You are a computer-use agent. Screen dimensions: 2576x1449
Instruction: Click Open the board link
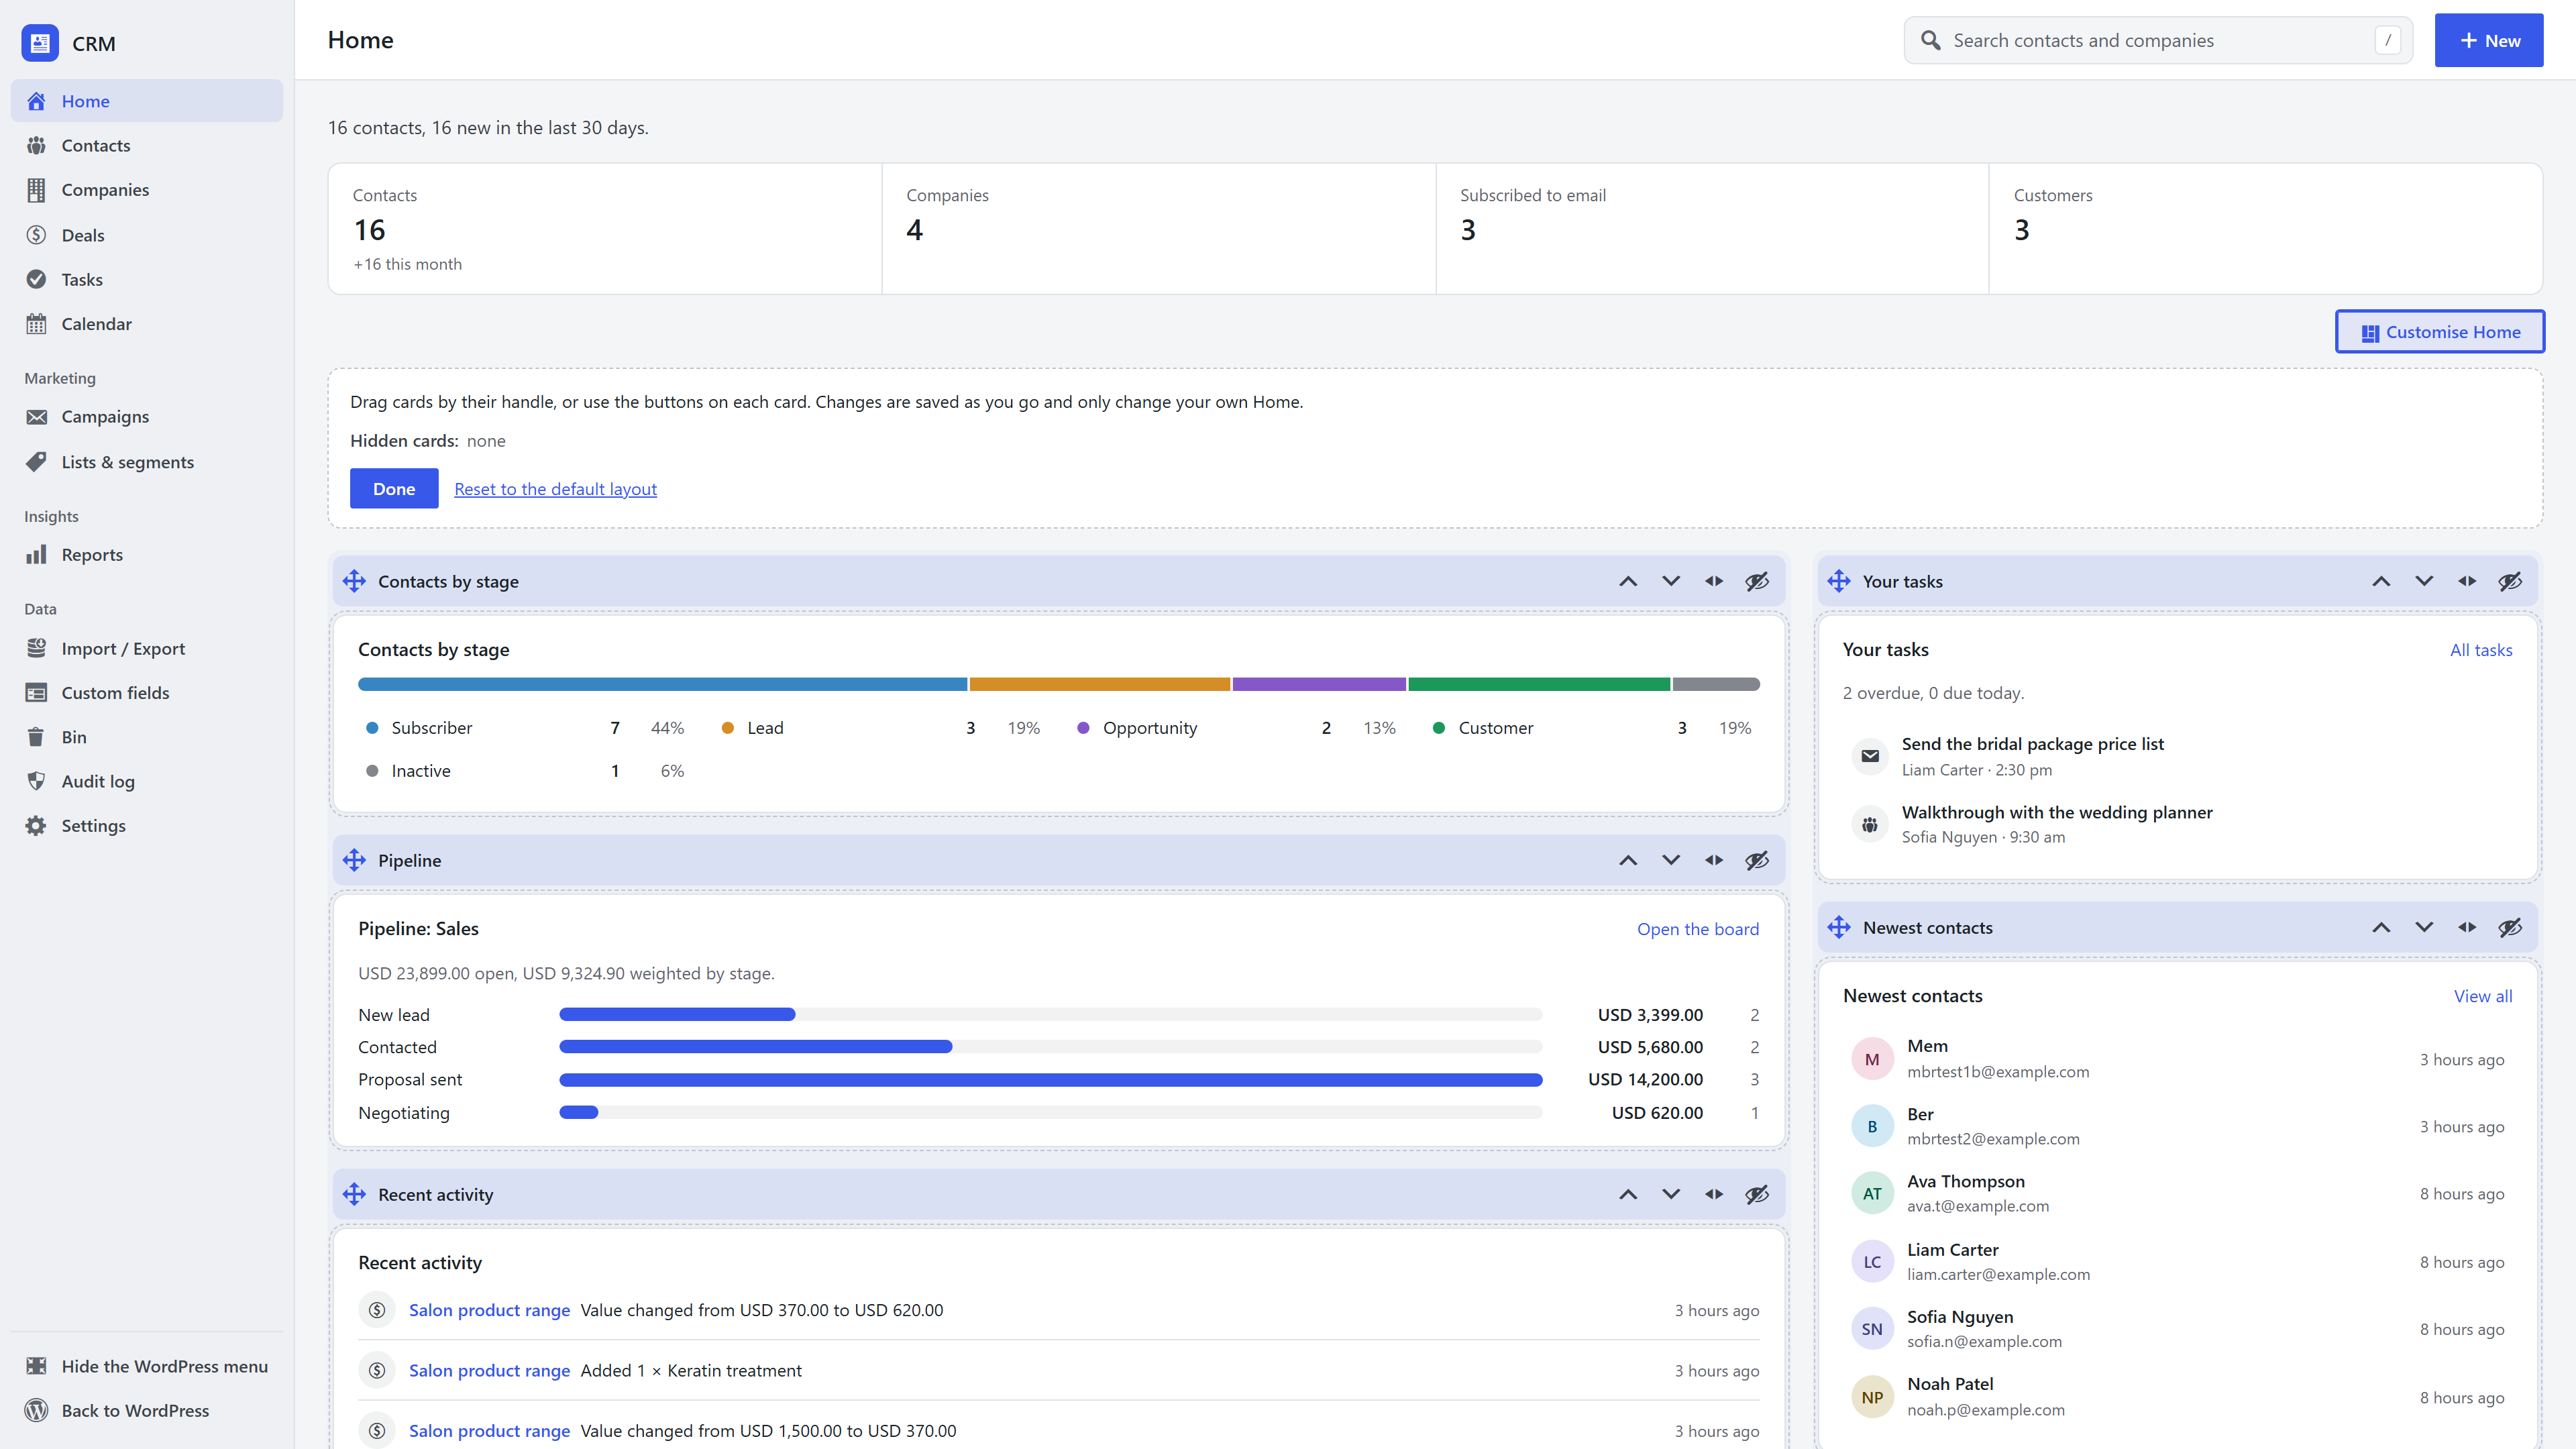[x=1697, y=929]
